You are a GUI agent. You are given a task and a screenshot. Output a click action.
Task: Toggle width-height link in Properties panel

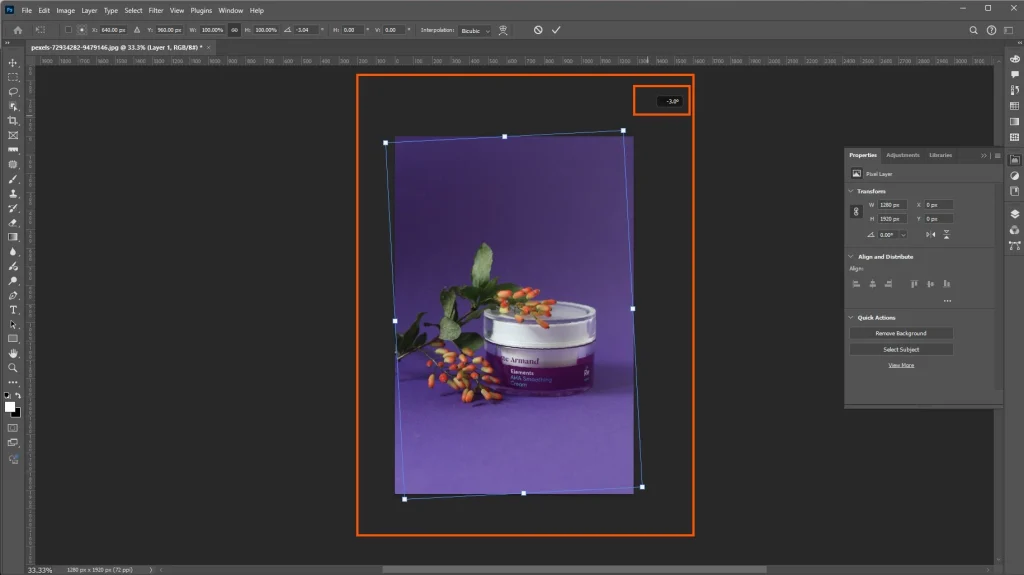point(856,212)
